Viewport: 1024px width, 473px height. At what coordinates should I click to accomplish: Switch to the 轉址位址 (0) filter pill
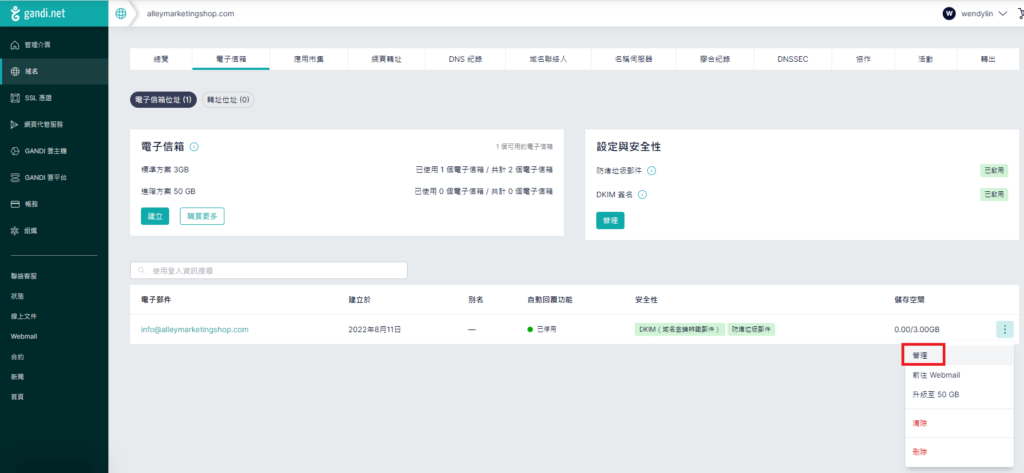coord(228,100)
